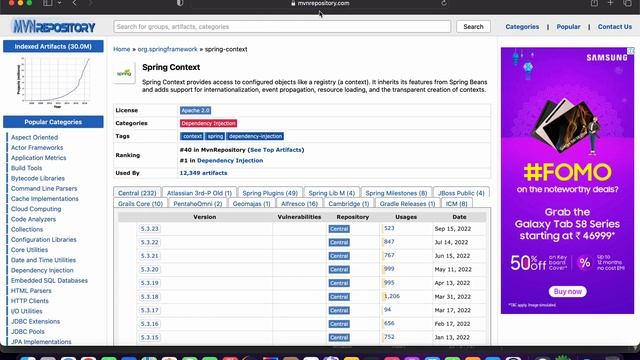This screenshot has height=360, width=640.
Task: Click the MVNRepository logo
Action: pos(54,27)
